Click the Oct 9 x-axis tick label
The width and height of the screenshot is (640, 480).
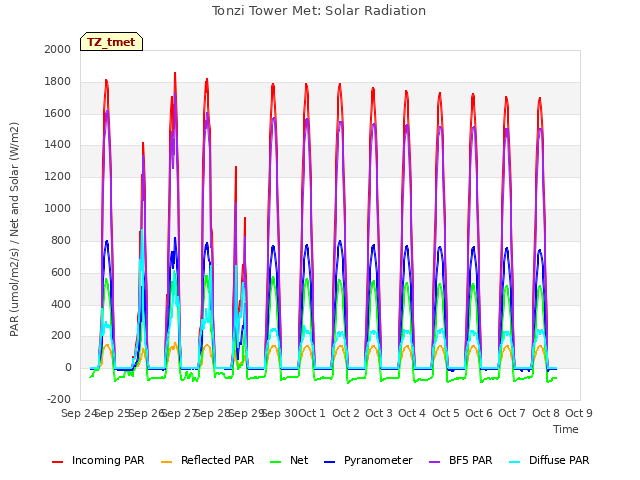[x=579, y=413]
